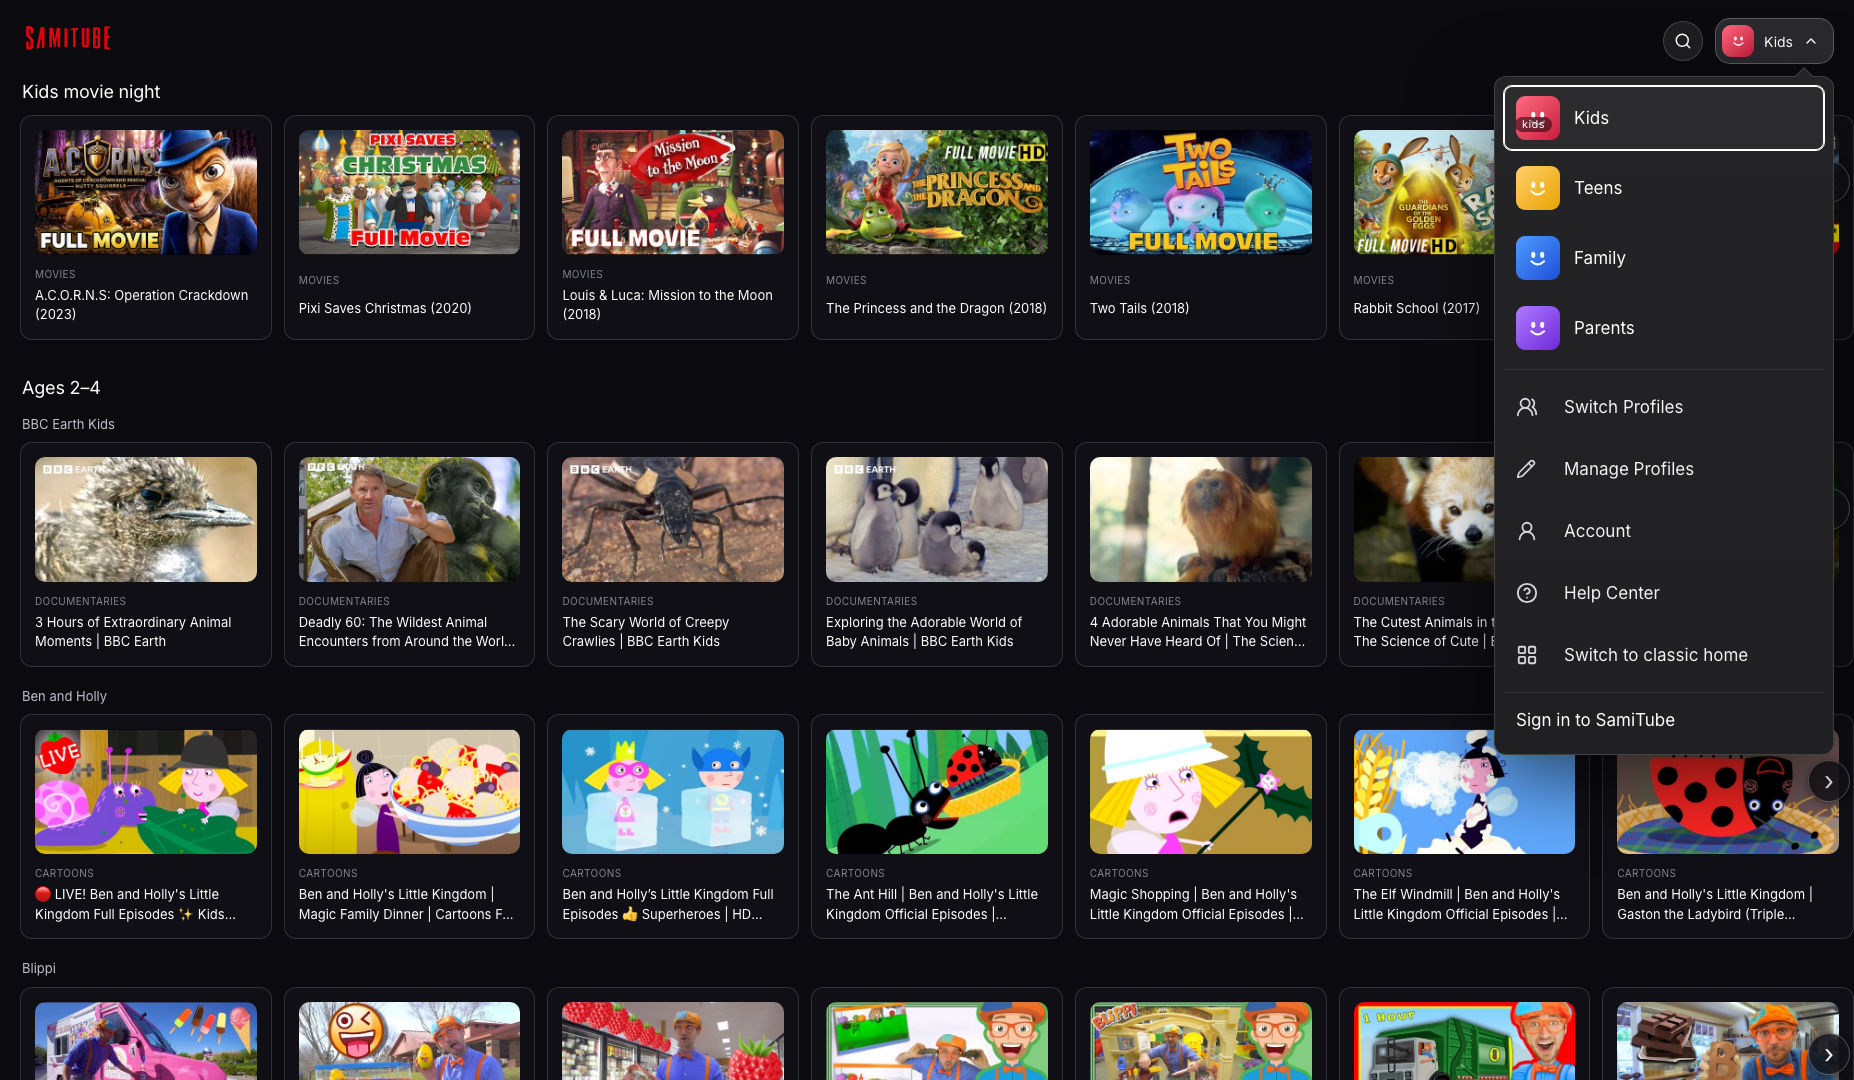
Task: Open Scary World of Creepy Crawlies thumbnail
Action: (673, 520)
